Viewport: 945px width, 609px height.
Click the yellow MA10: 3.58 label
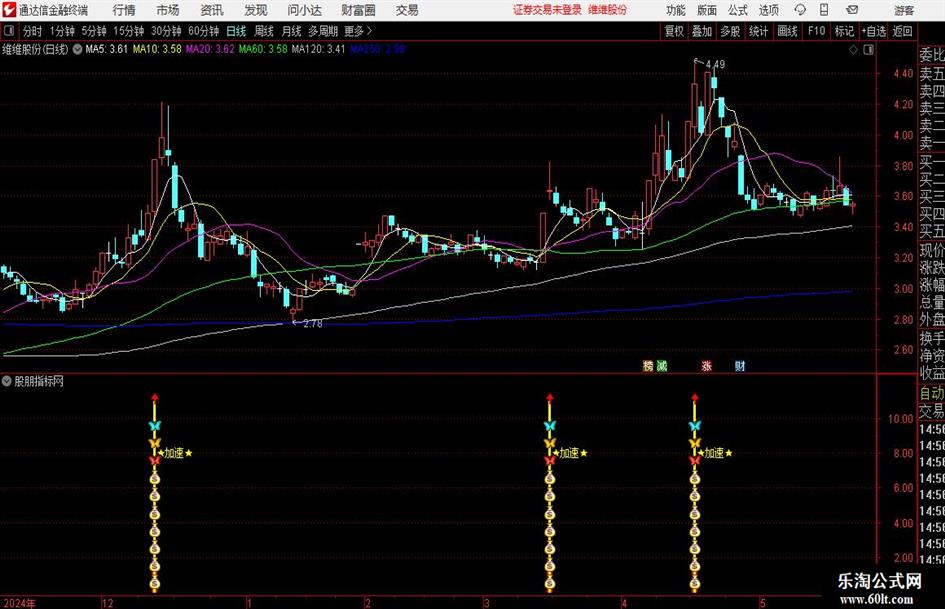[157, 49]
